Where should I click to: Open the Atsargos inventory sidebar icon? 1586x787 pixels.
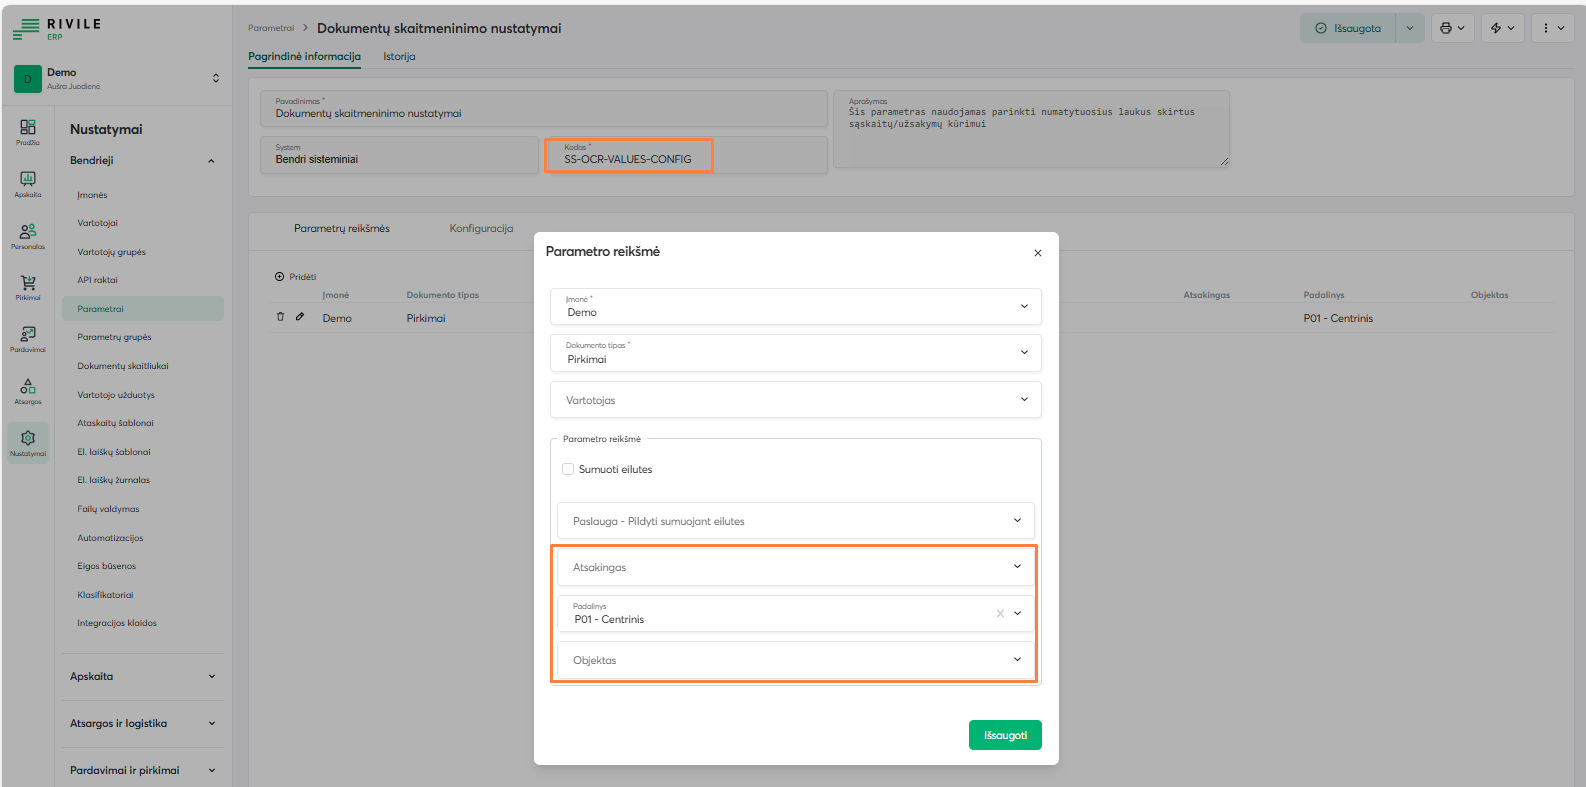pyautogui.click(x=28, y=390)
